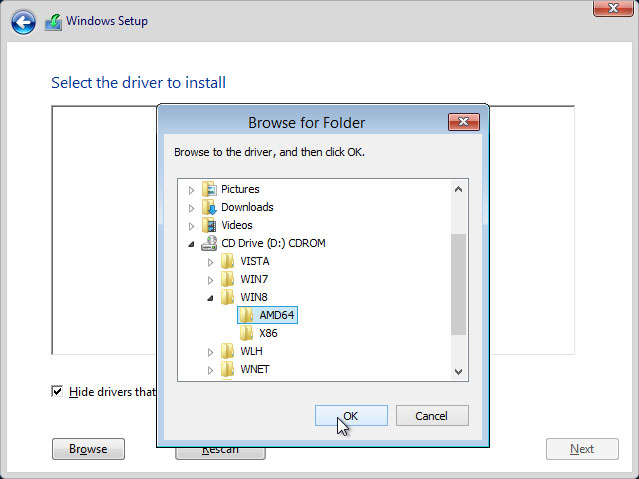The width and height of the screenshot is (639, 479).
Task: Toggle the Hide drivers checkbox
Action: tap(57, 391)
